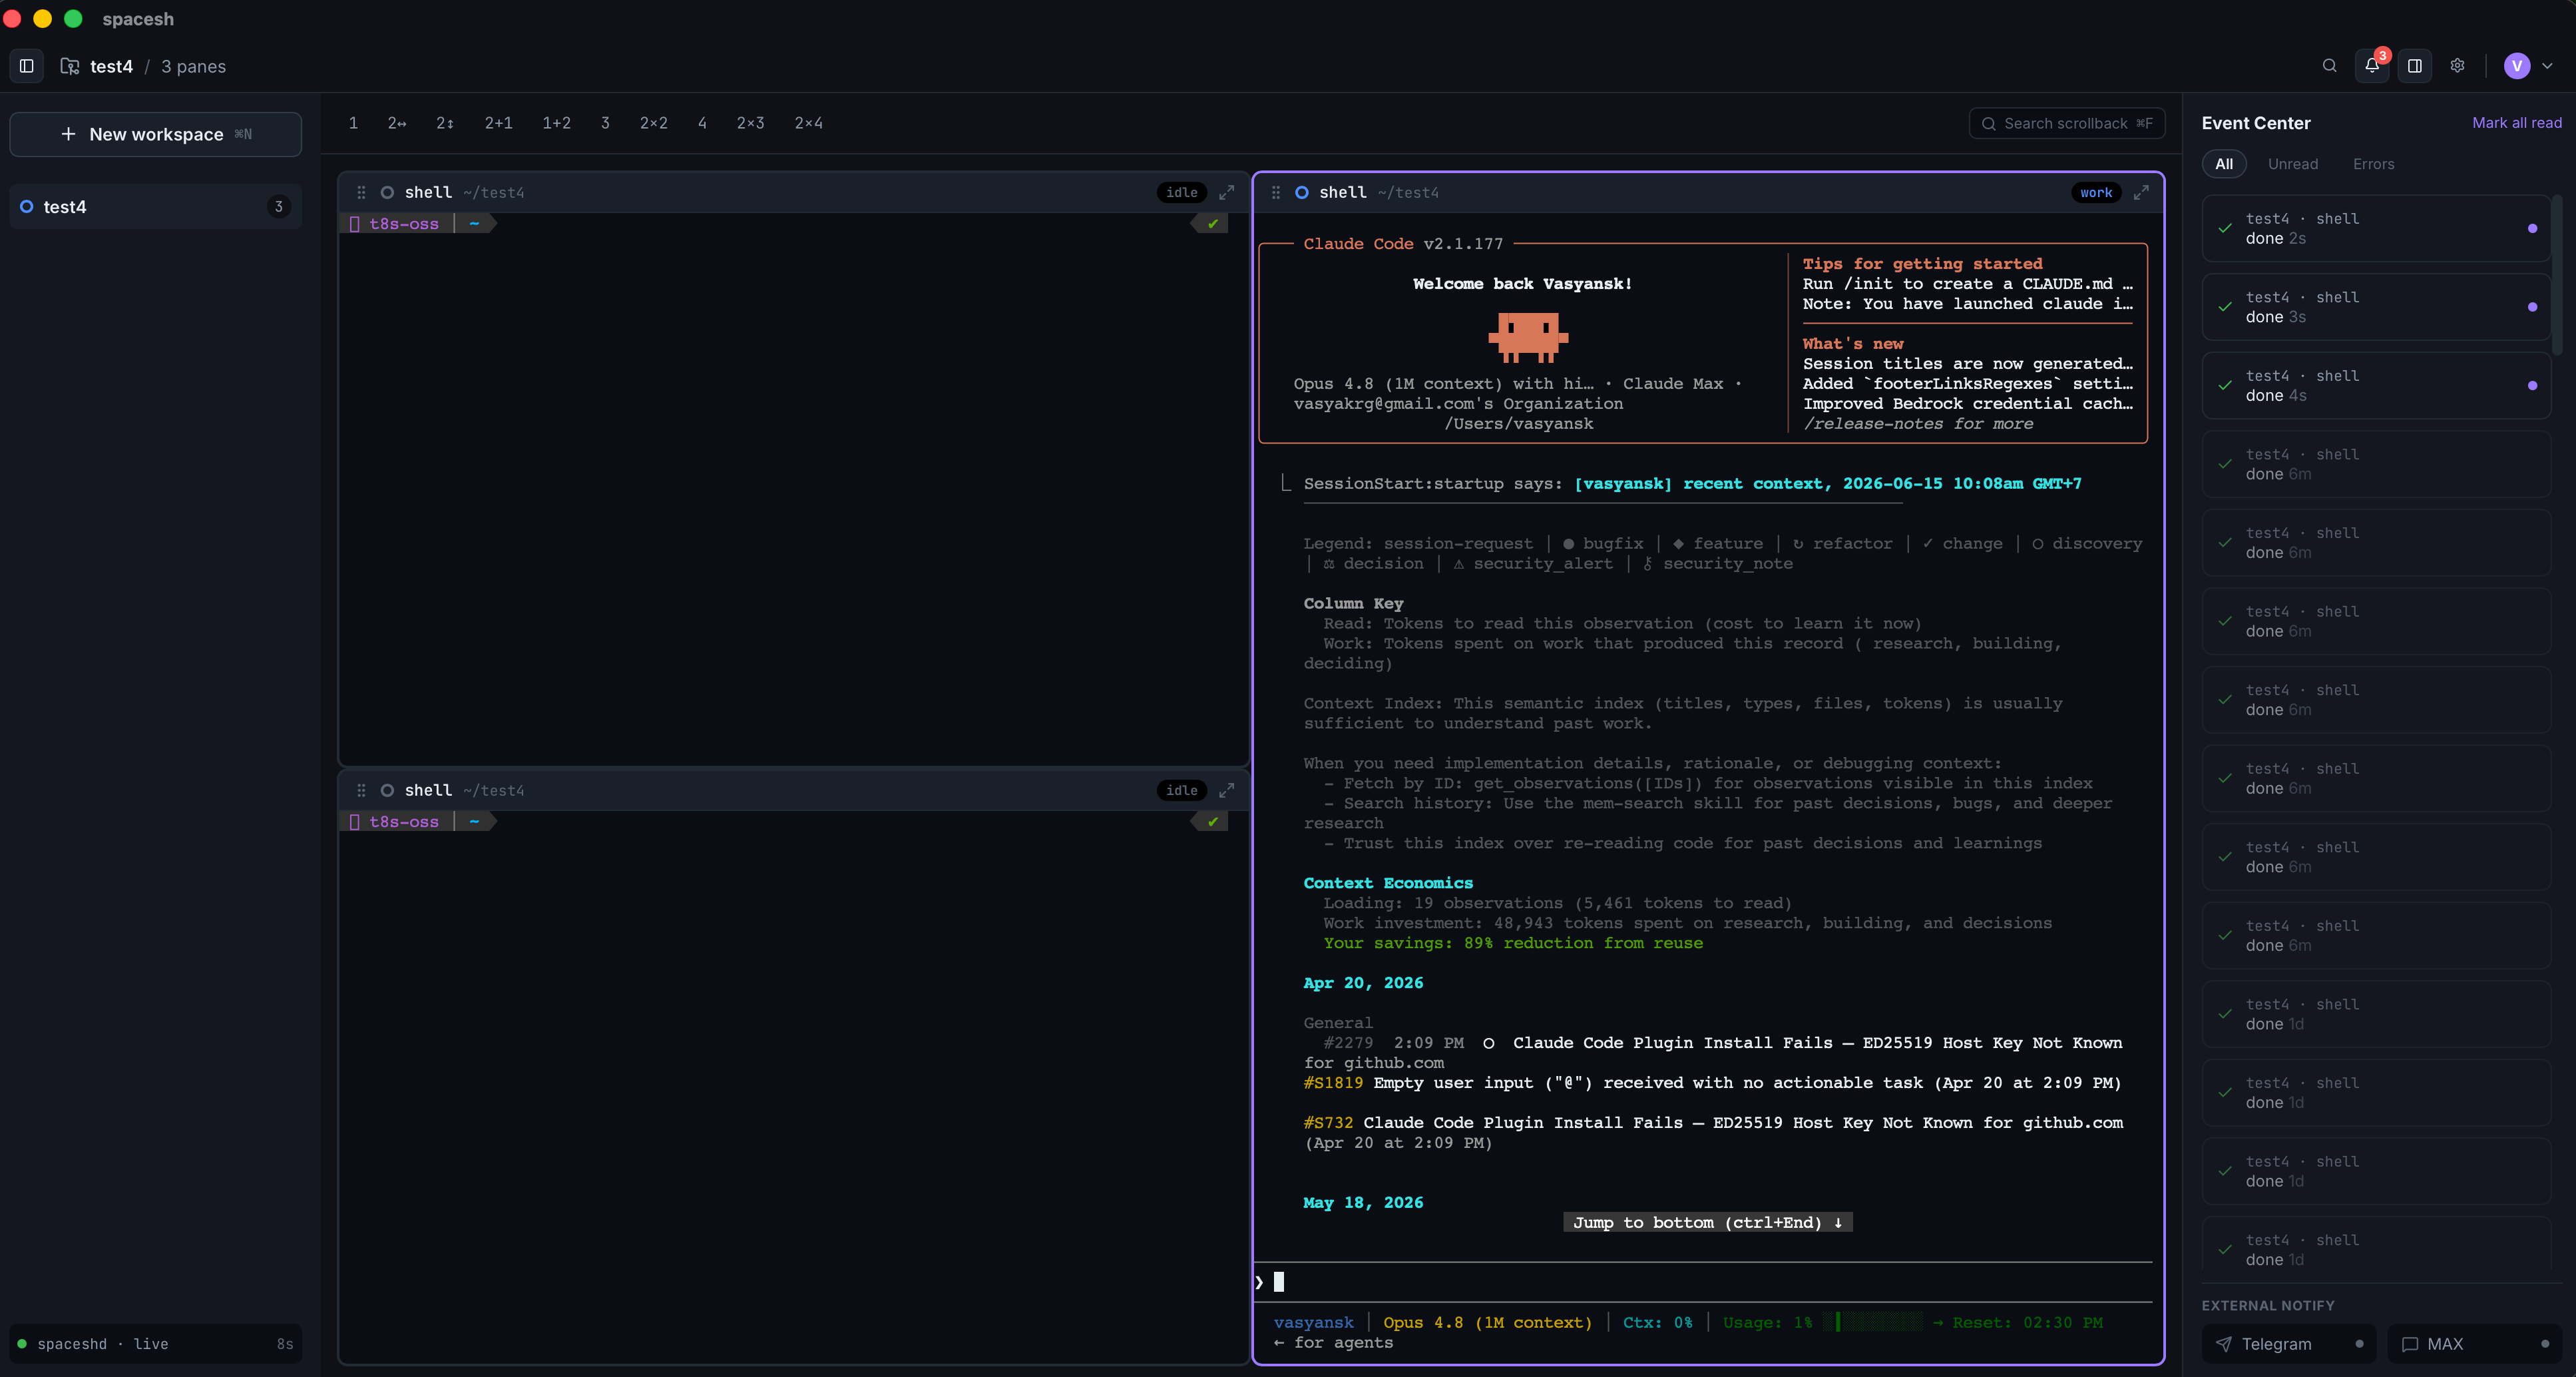Click the workspace folder icon beside test4
This screenshot has height=1377, width=2576.
pos(70,66)
